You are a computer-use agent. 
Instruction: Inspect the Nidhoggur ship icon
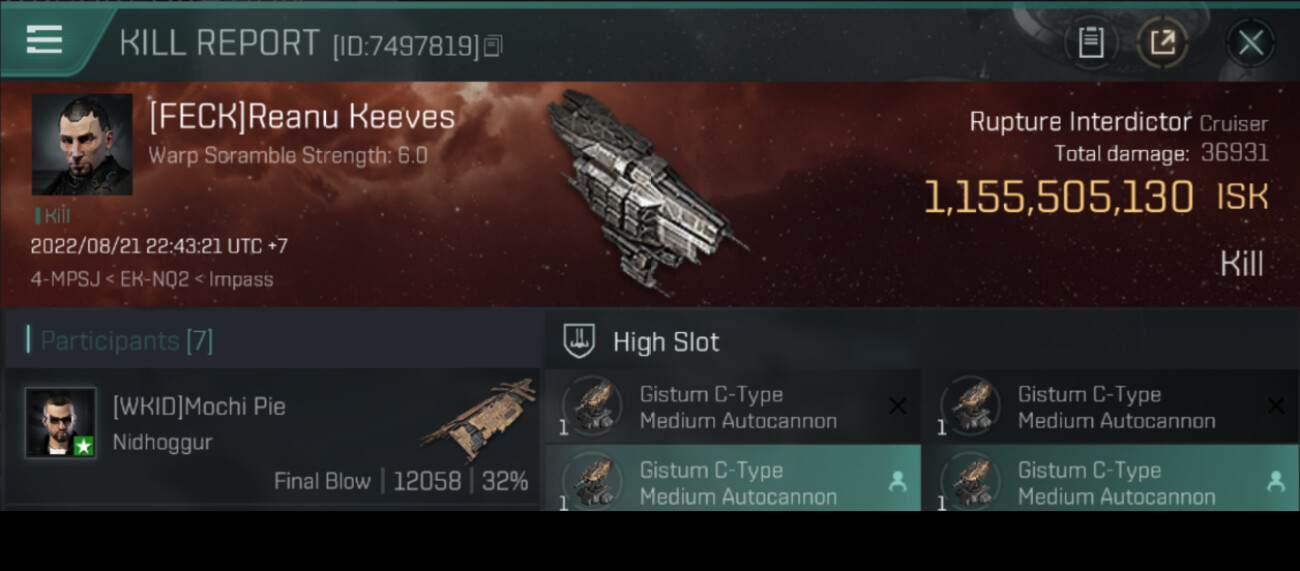(x=478, y=419)
